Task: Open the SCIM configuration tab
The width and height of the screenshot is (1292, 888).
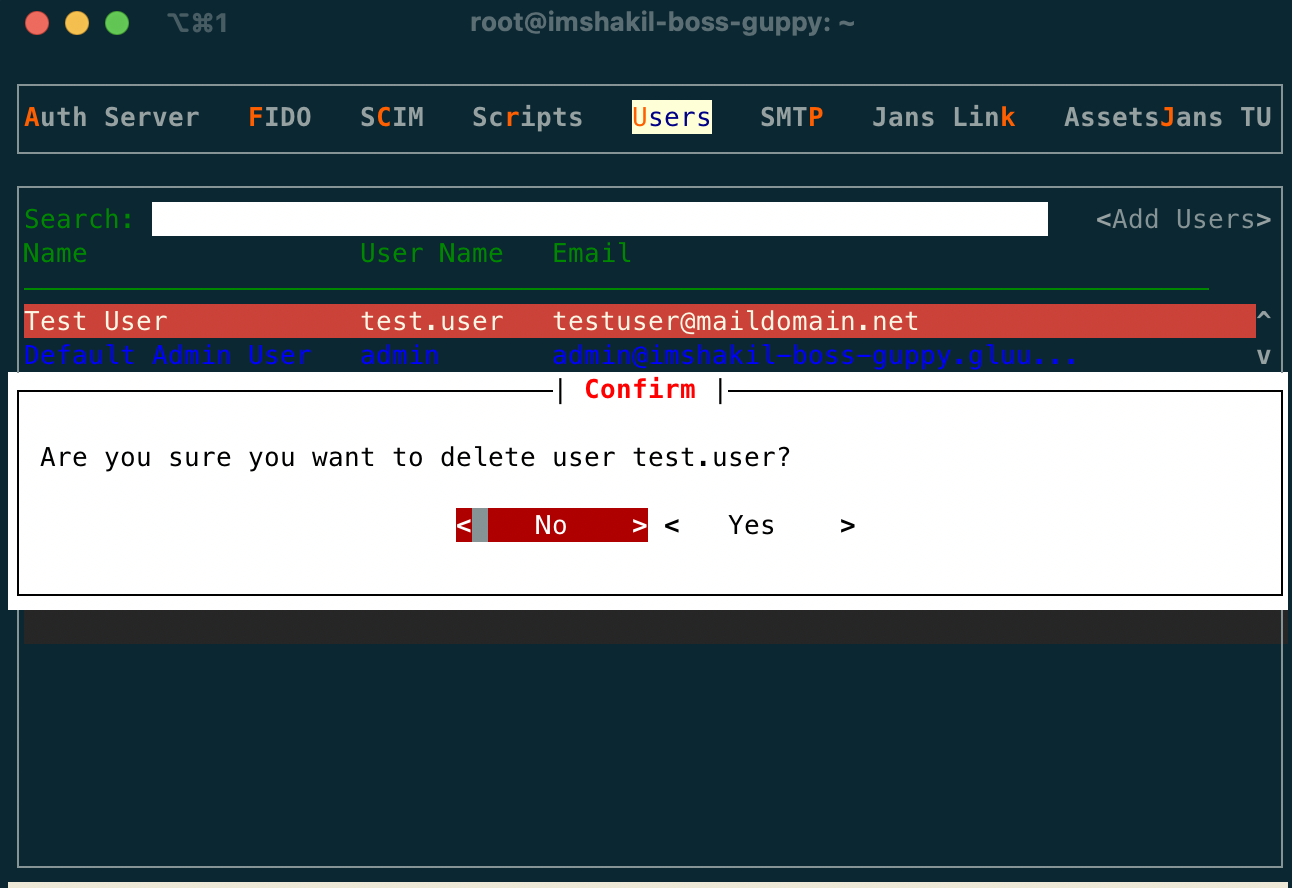Action: (392, 117)
